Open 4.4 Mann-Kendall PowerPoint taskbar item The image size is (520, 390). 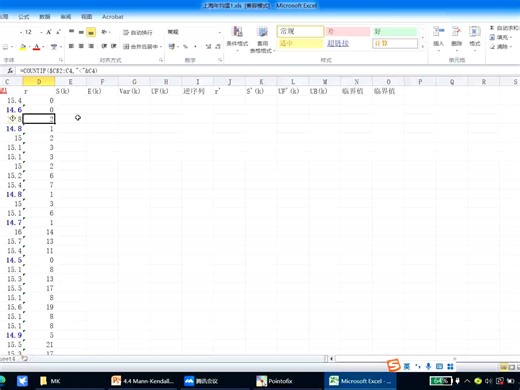pyautogui.click(x=143, y=381)
